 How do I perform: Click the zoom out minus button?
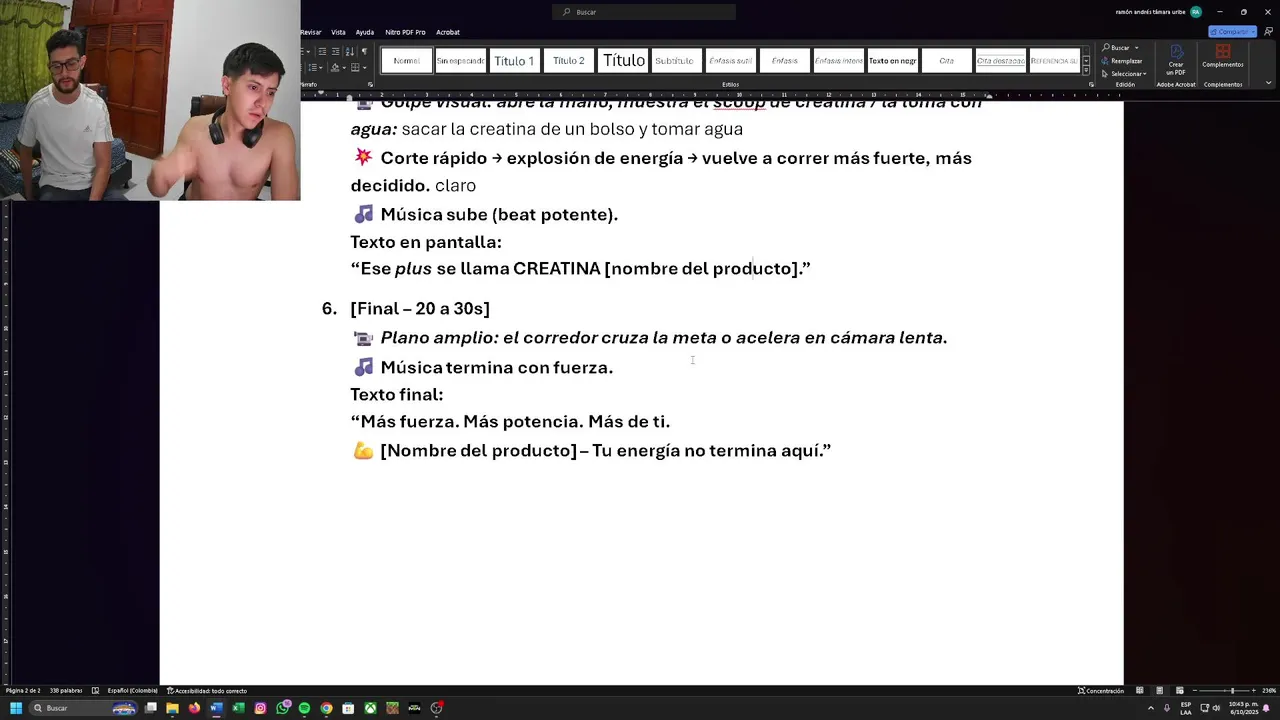click(x=1195, y=691)
